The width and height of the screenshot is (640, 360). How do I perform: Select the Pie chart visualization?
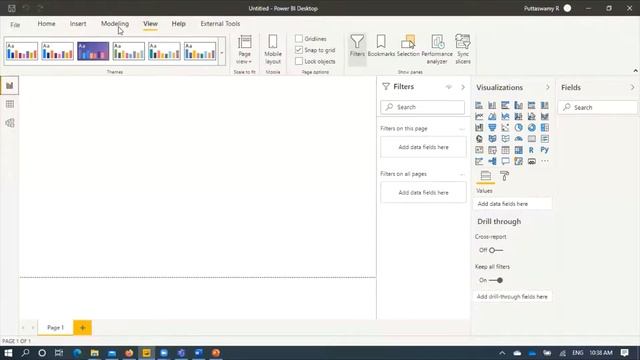click(518, 128)
